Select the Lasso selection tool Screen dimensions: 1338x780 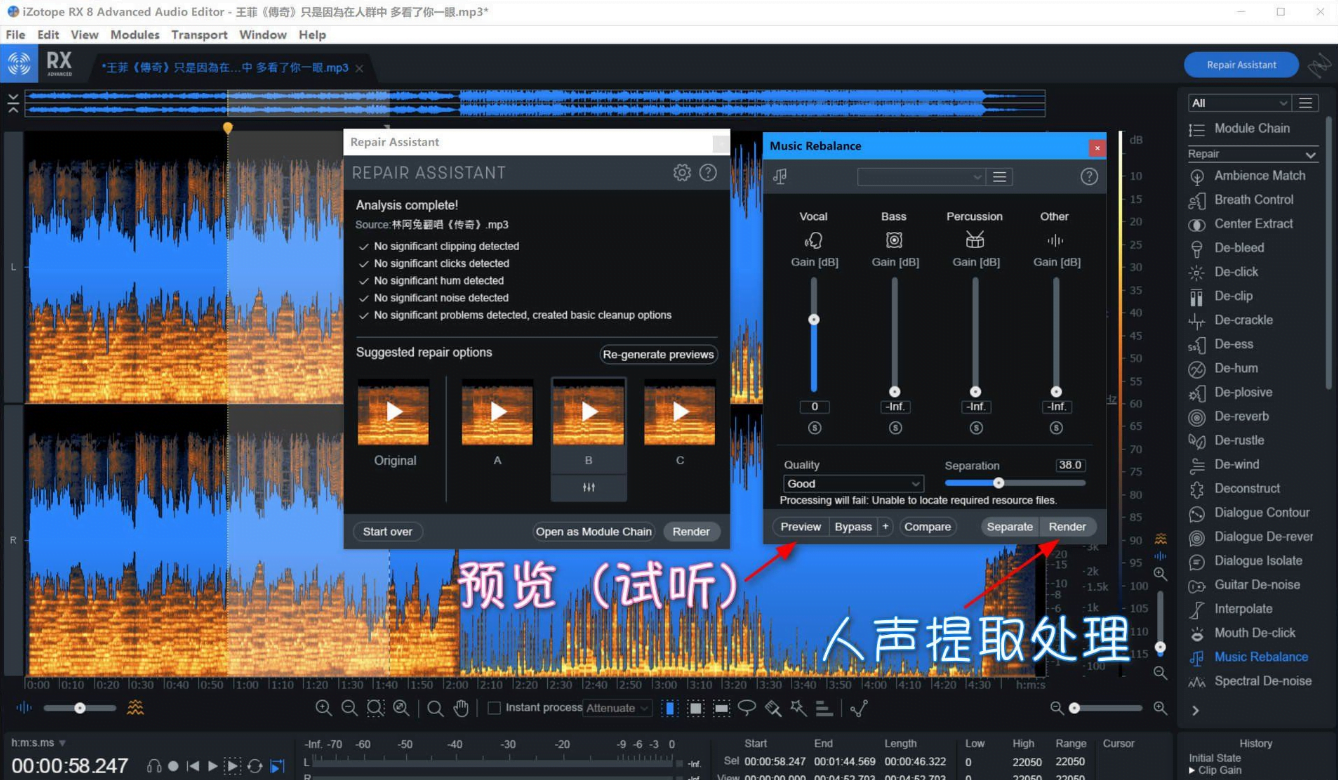tap(746, 708)
